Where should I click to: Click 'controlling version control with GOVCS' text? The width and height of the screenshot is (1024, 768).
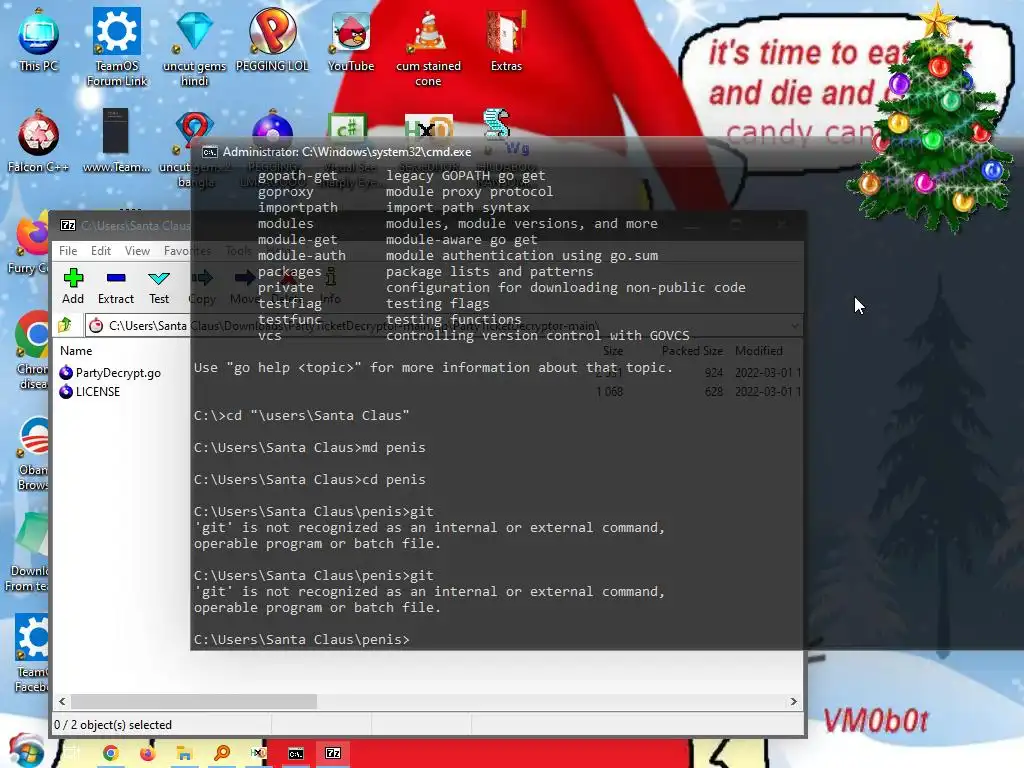tap(537, 336)
